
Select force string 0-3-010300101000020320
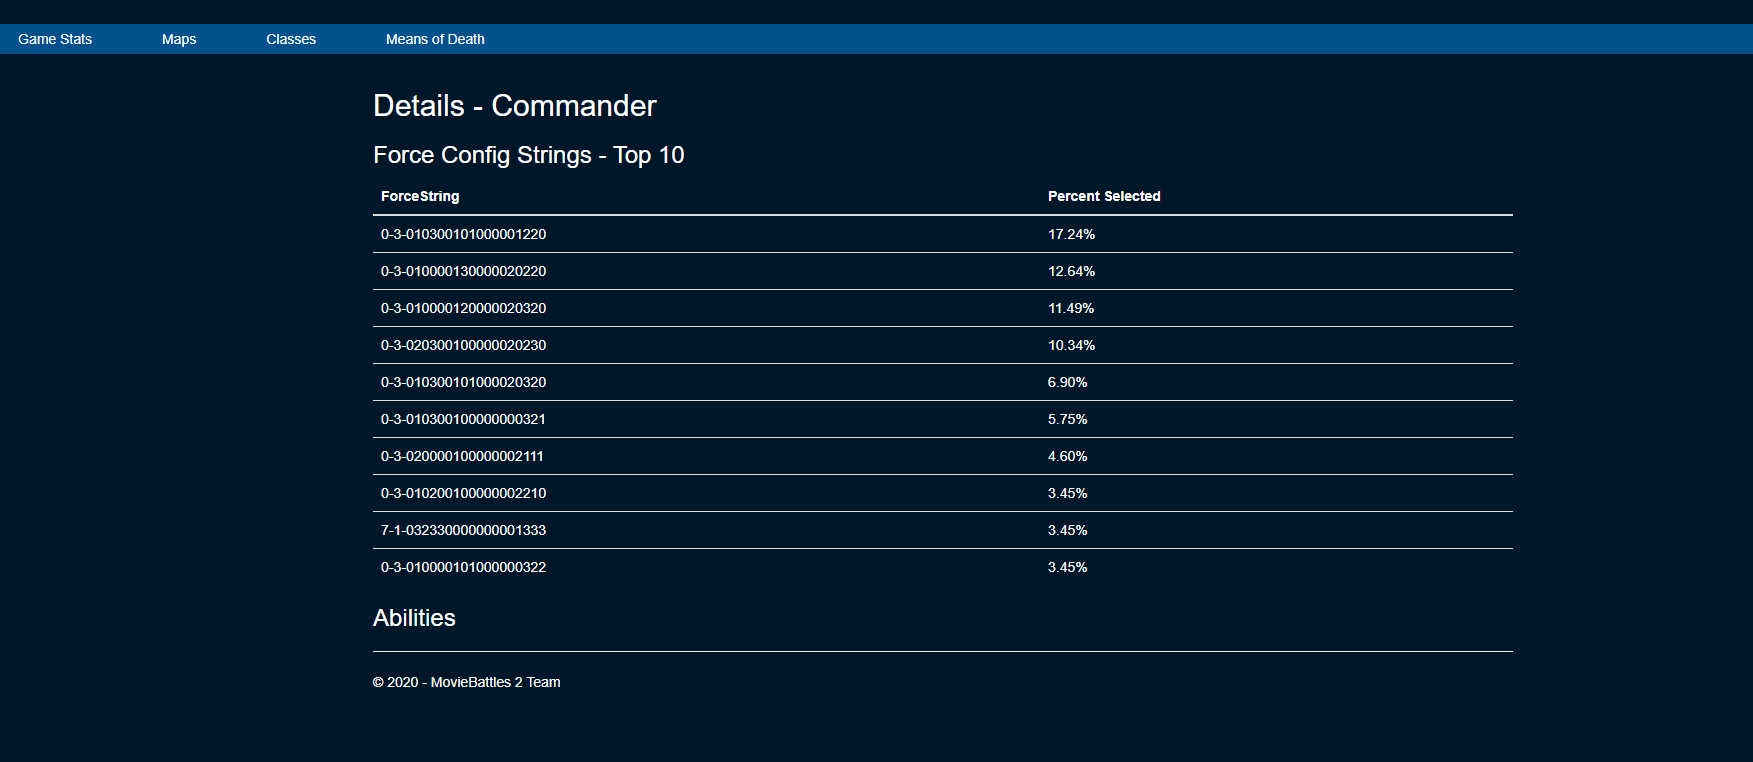coord(463,382)
